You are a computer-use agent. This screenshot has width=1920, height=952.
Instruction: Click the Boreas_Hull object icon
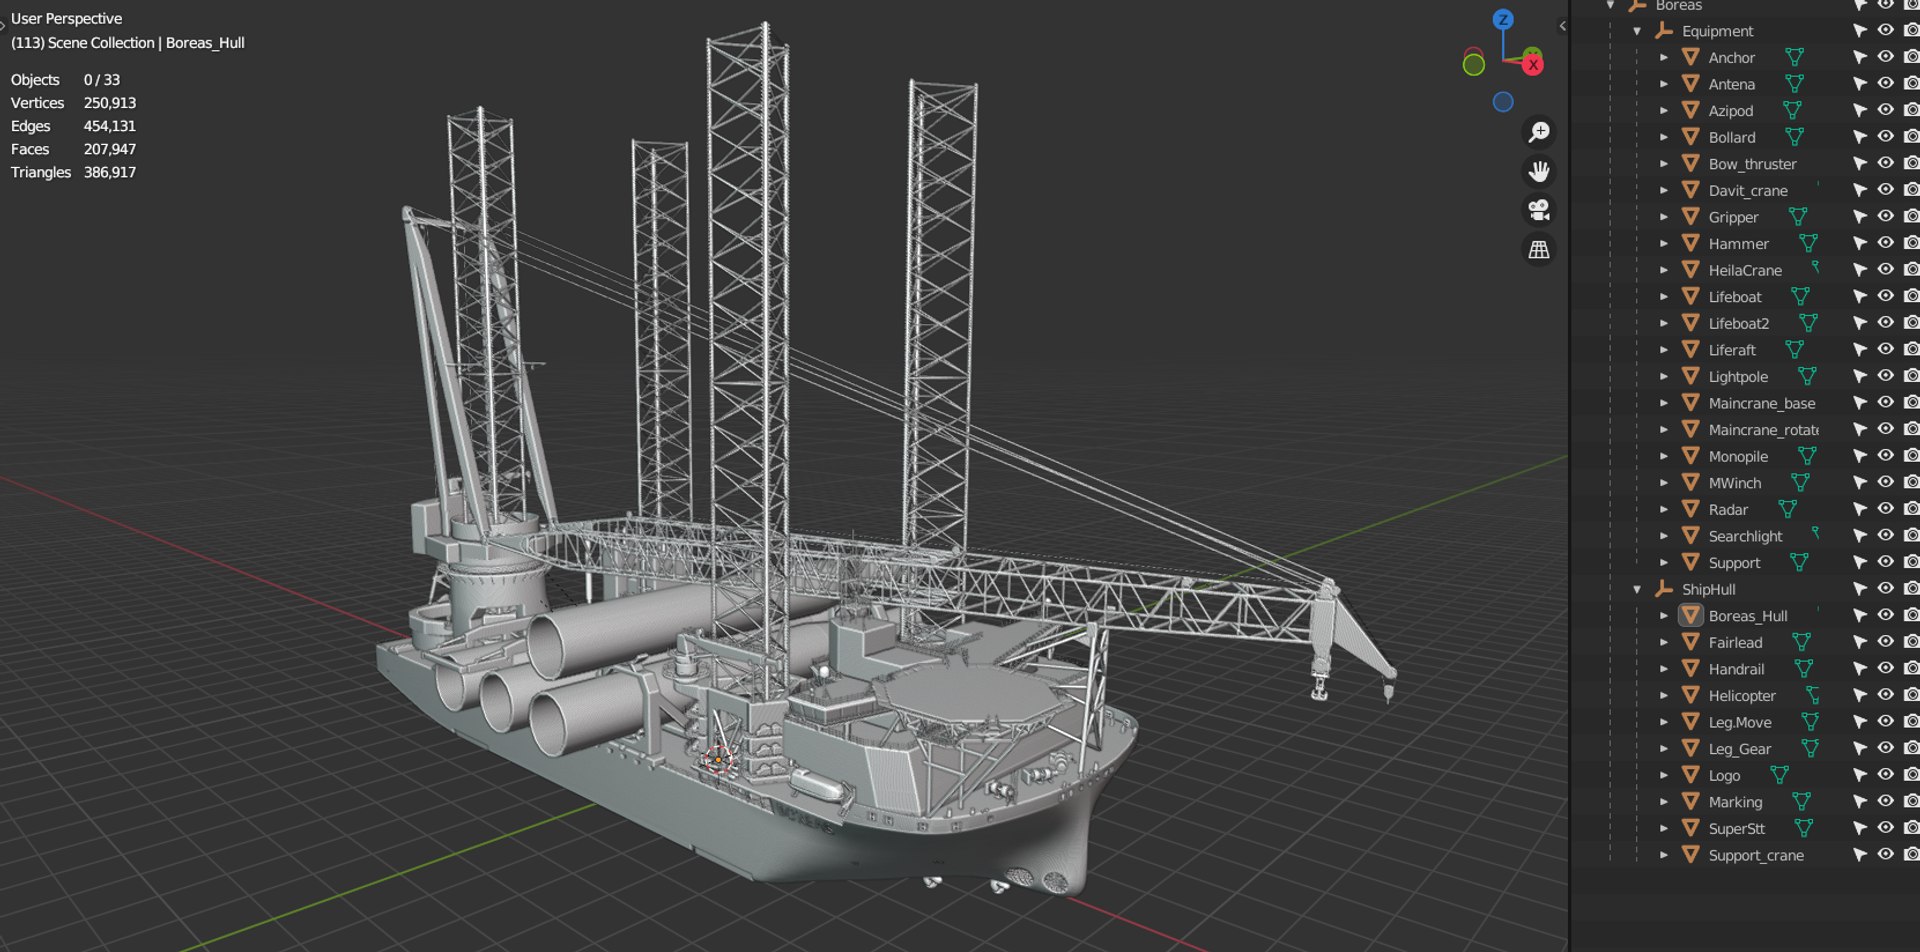pyautogui.click(x=1690, y=615)
